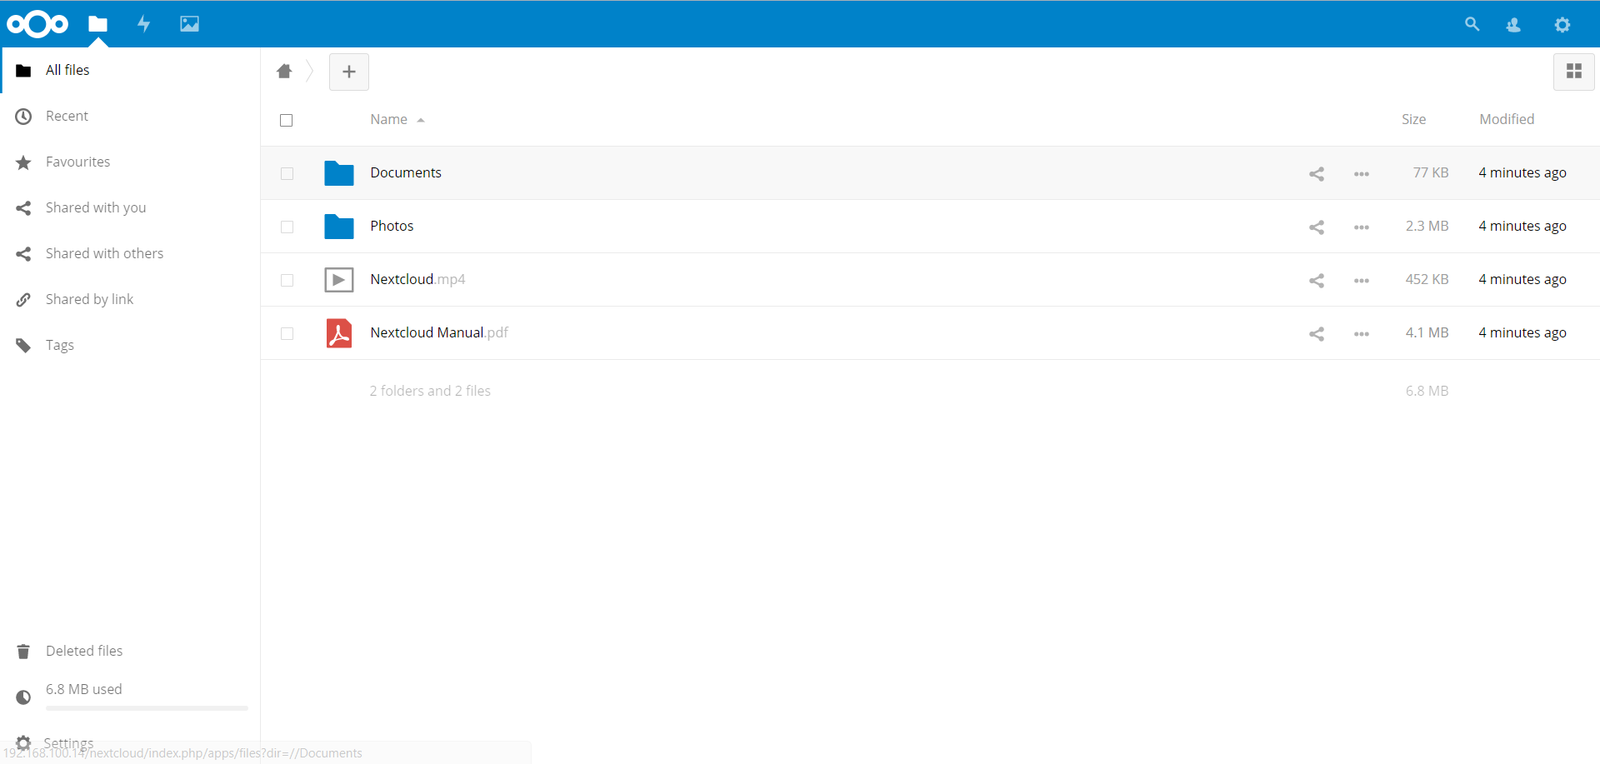The height and width of the screenshot is (764, 1600).
Task: Open Shared with you
Action: click(130, 208)
